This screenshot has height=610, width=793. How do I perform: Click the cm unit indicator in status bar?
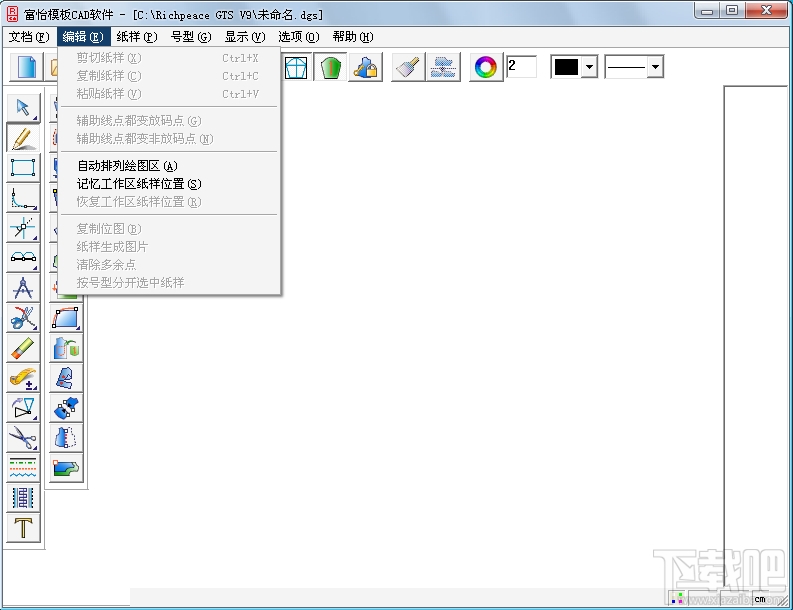pos(760,599)
